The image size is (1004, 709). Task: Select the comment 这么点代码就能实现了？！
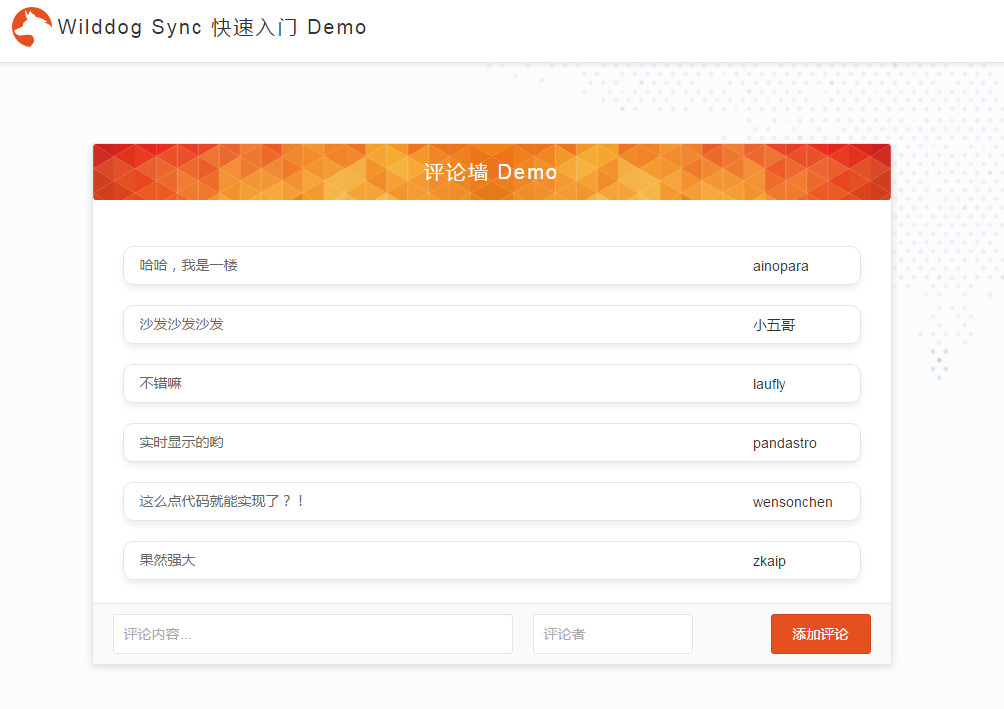point(222,502)
